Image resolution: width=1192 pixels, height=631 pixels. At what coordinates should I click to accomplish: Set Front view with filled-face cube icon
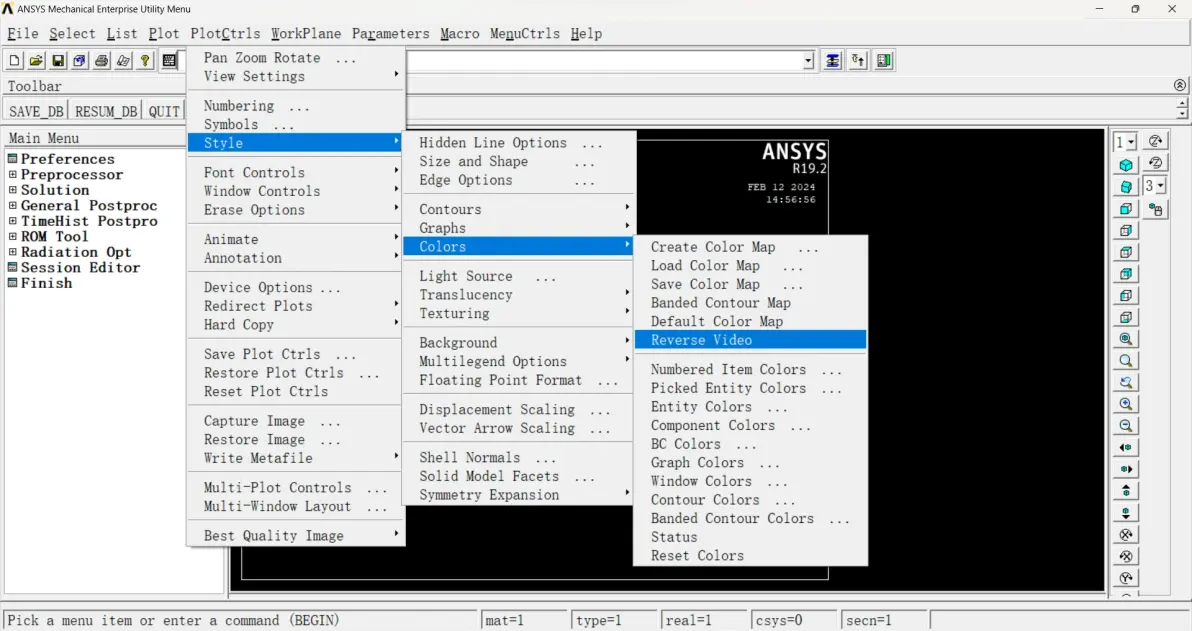click(1126, 208)
